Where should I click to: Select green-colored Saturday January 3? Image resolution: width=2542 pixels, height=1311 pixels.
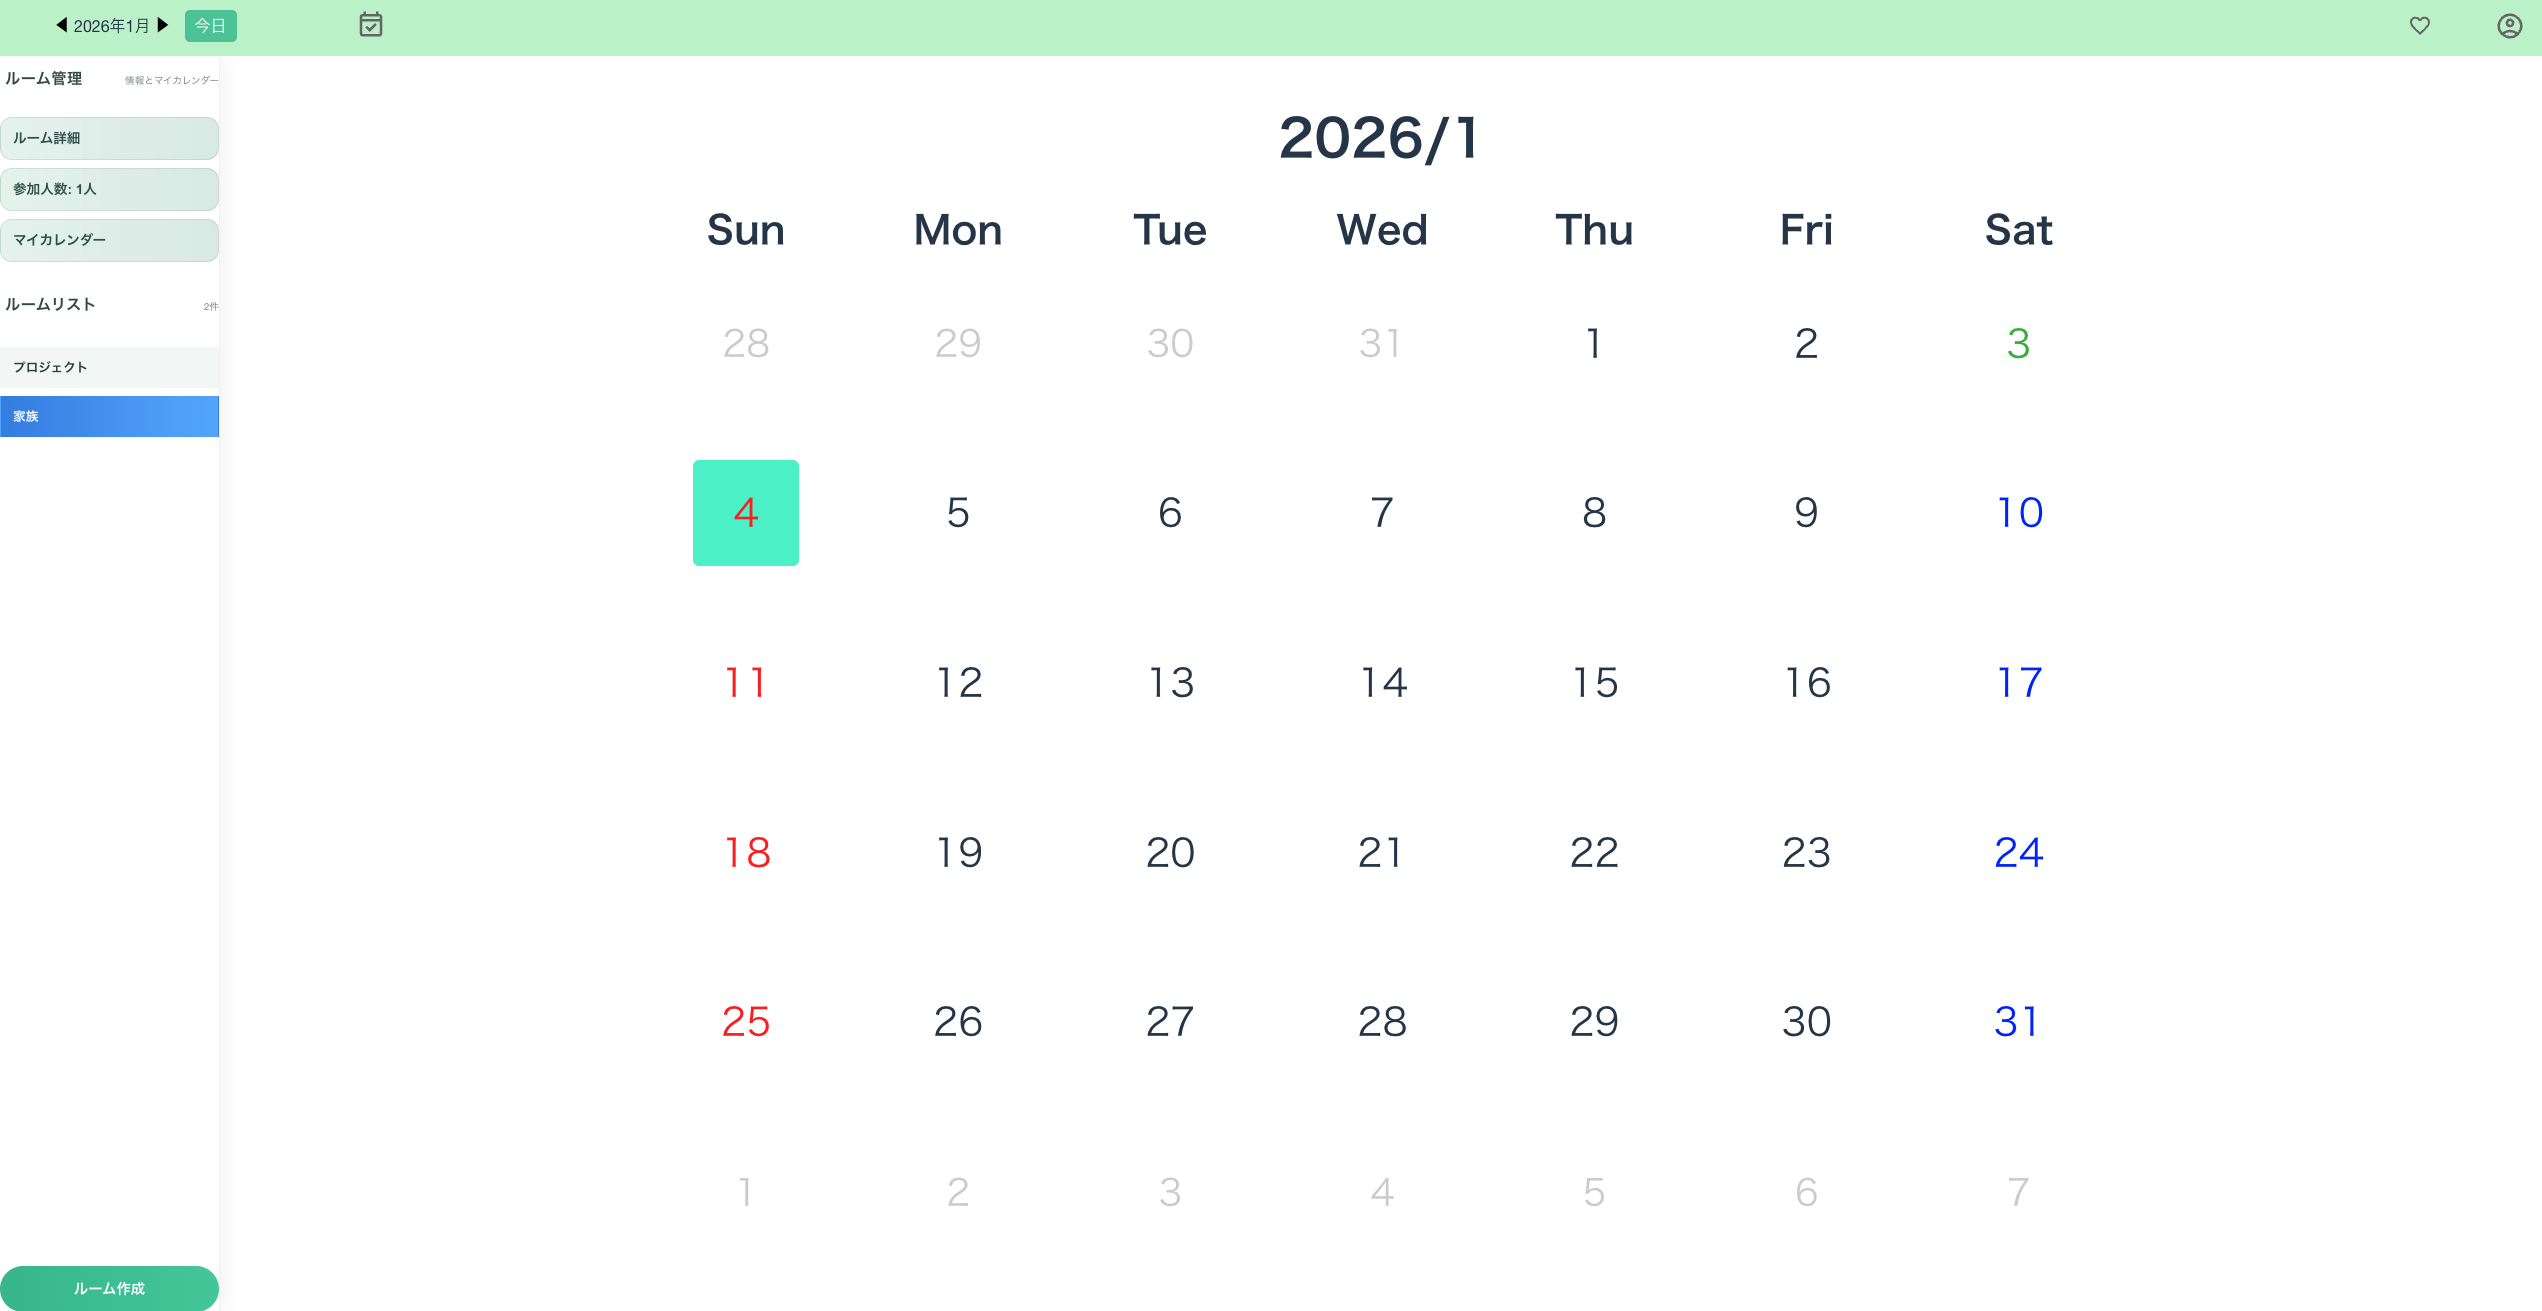[x=2018, y=344]
